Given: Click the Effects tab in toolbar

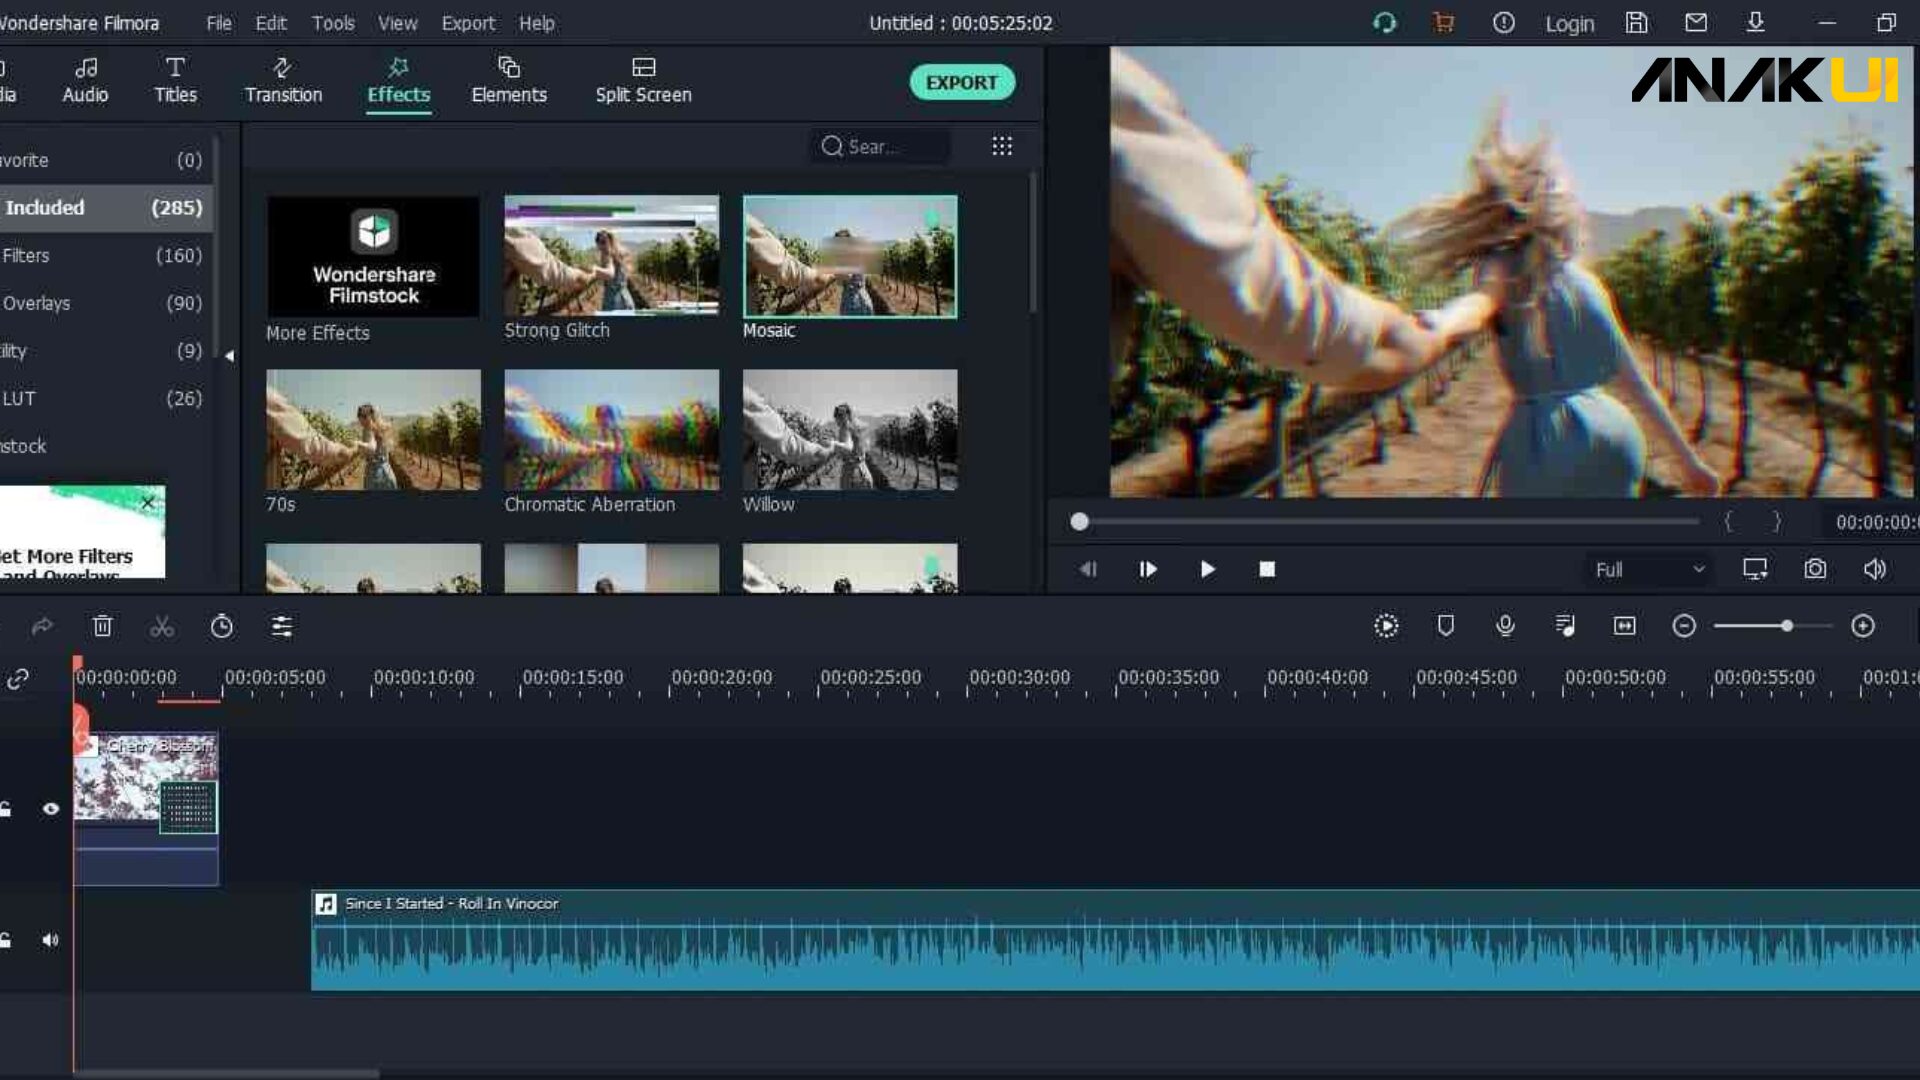Looking at the screenshot, I should (x=397, y=79).
